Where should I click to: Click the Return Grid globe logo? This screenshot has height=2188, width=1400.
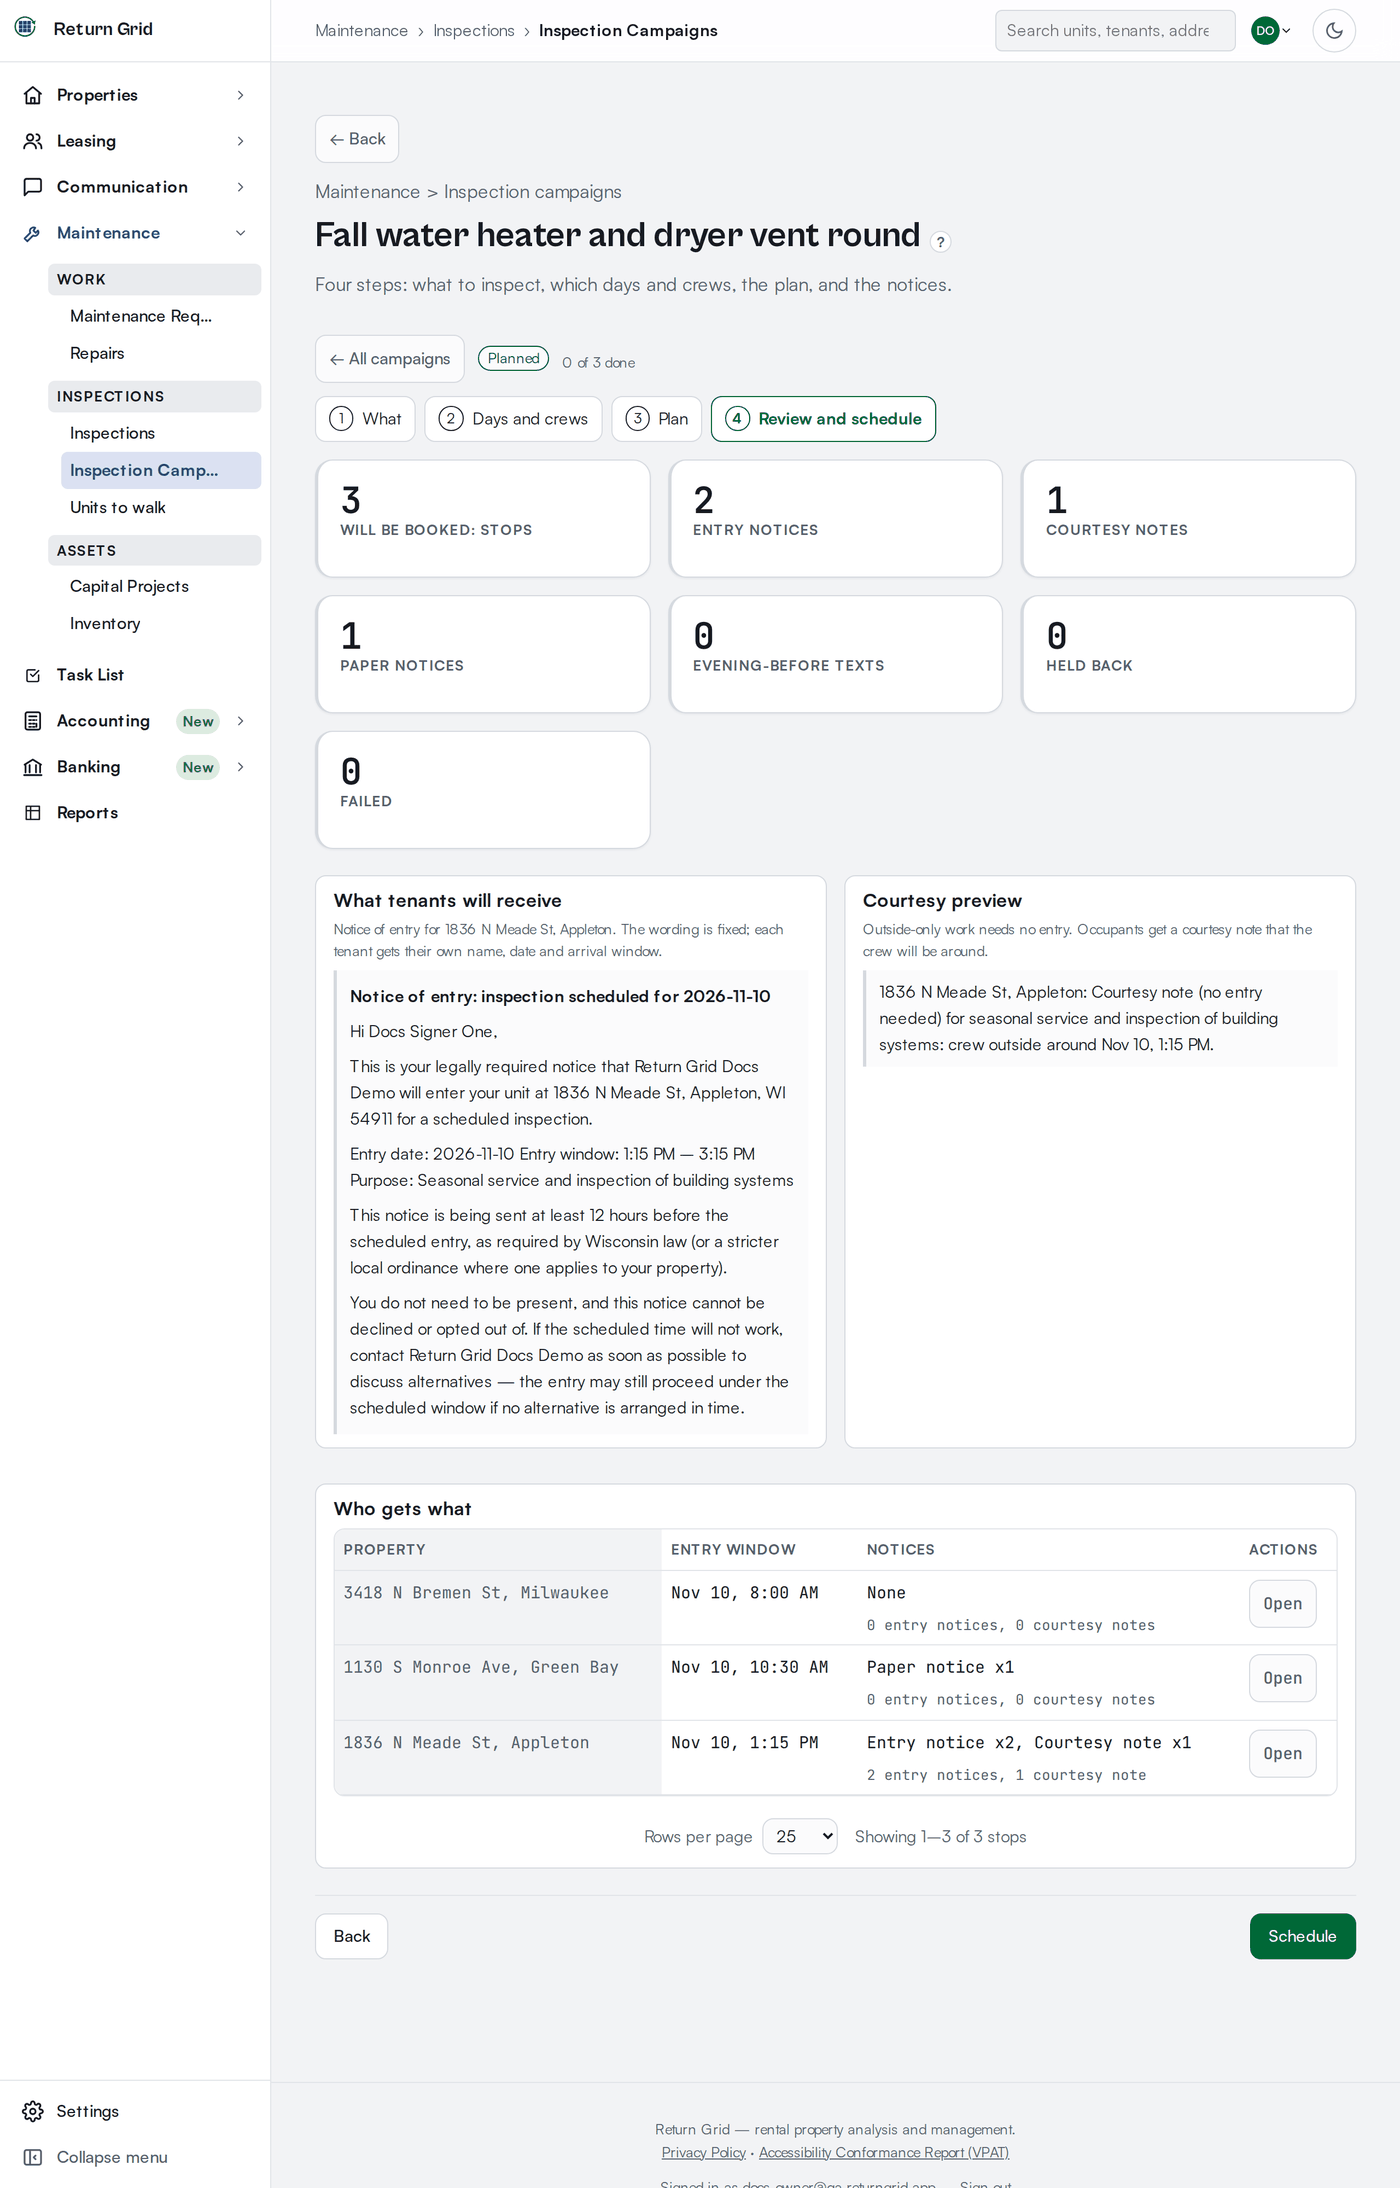click(x=26, y=27)
